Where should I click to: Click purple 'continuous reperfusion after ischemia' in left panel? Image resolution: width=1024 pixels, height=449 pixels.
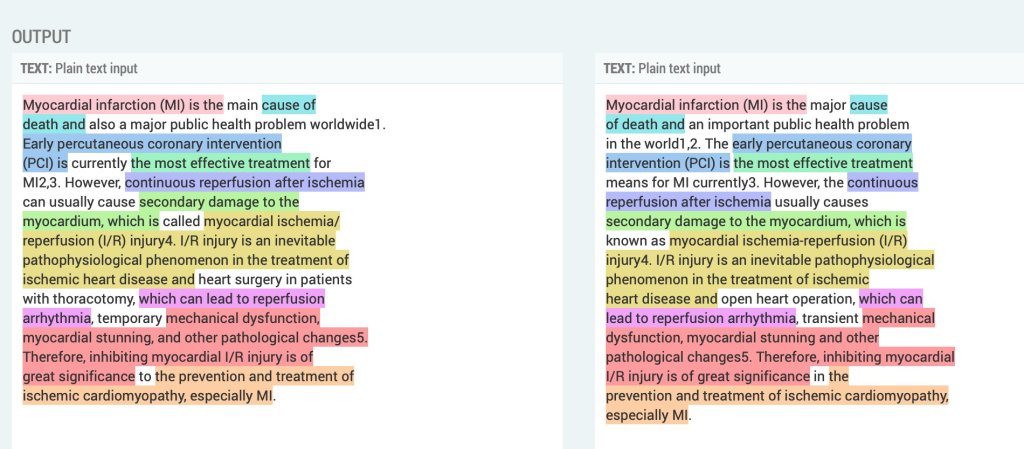coord(244,183)
